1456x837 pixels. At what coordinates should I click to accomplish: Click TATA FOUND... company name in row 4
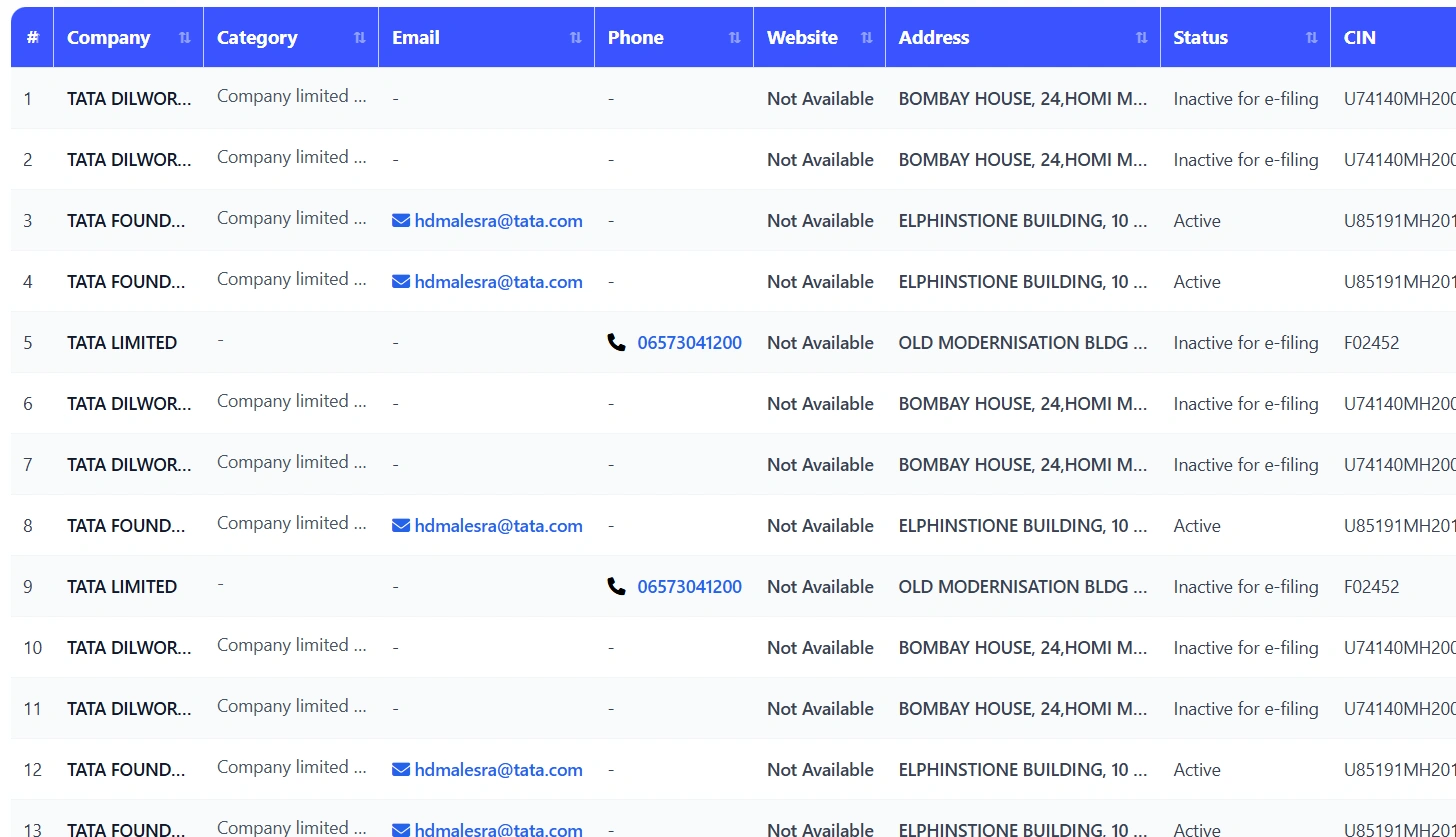click(x=126, y=282)
